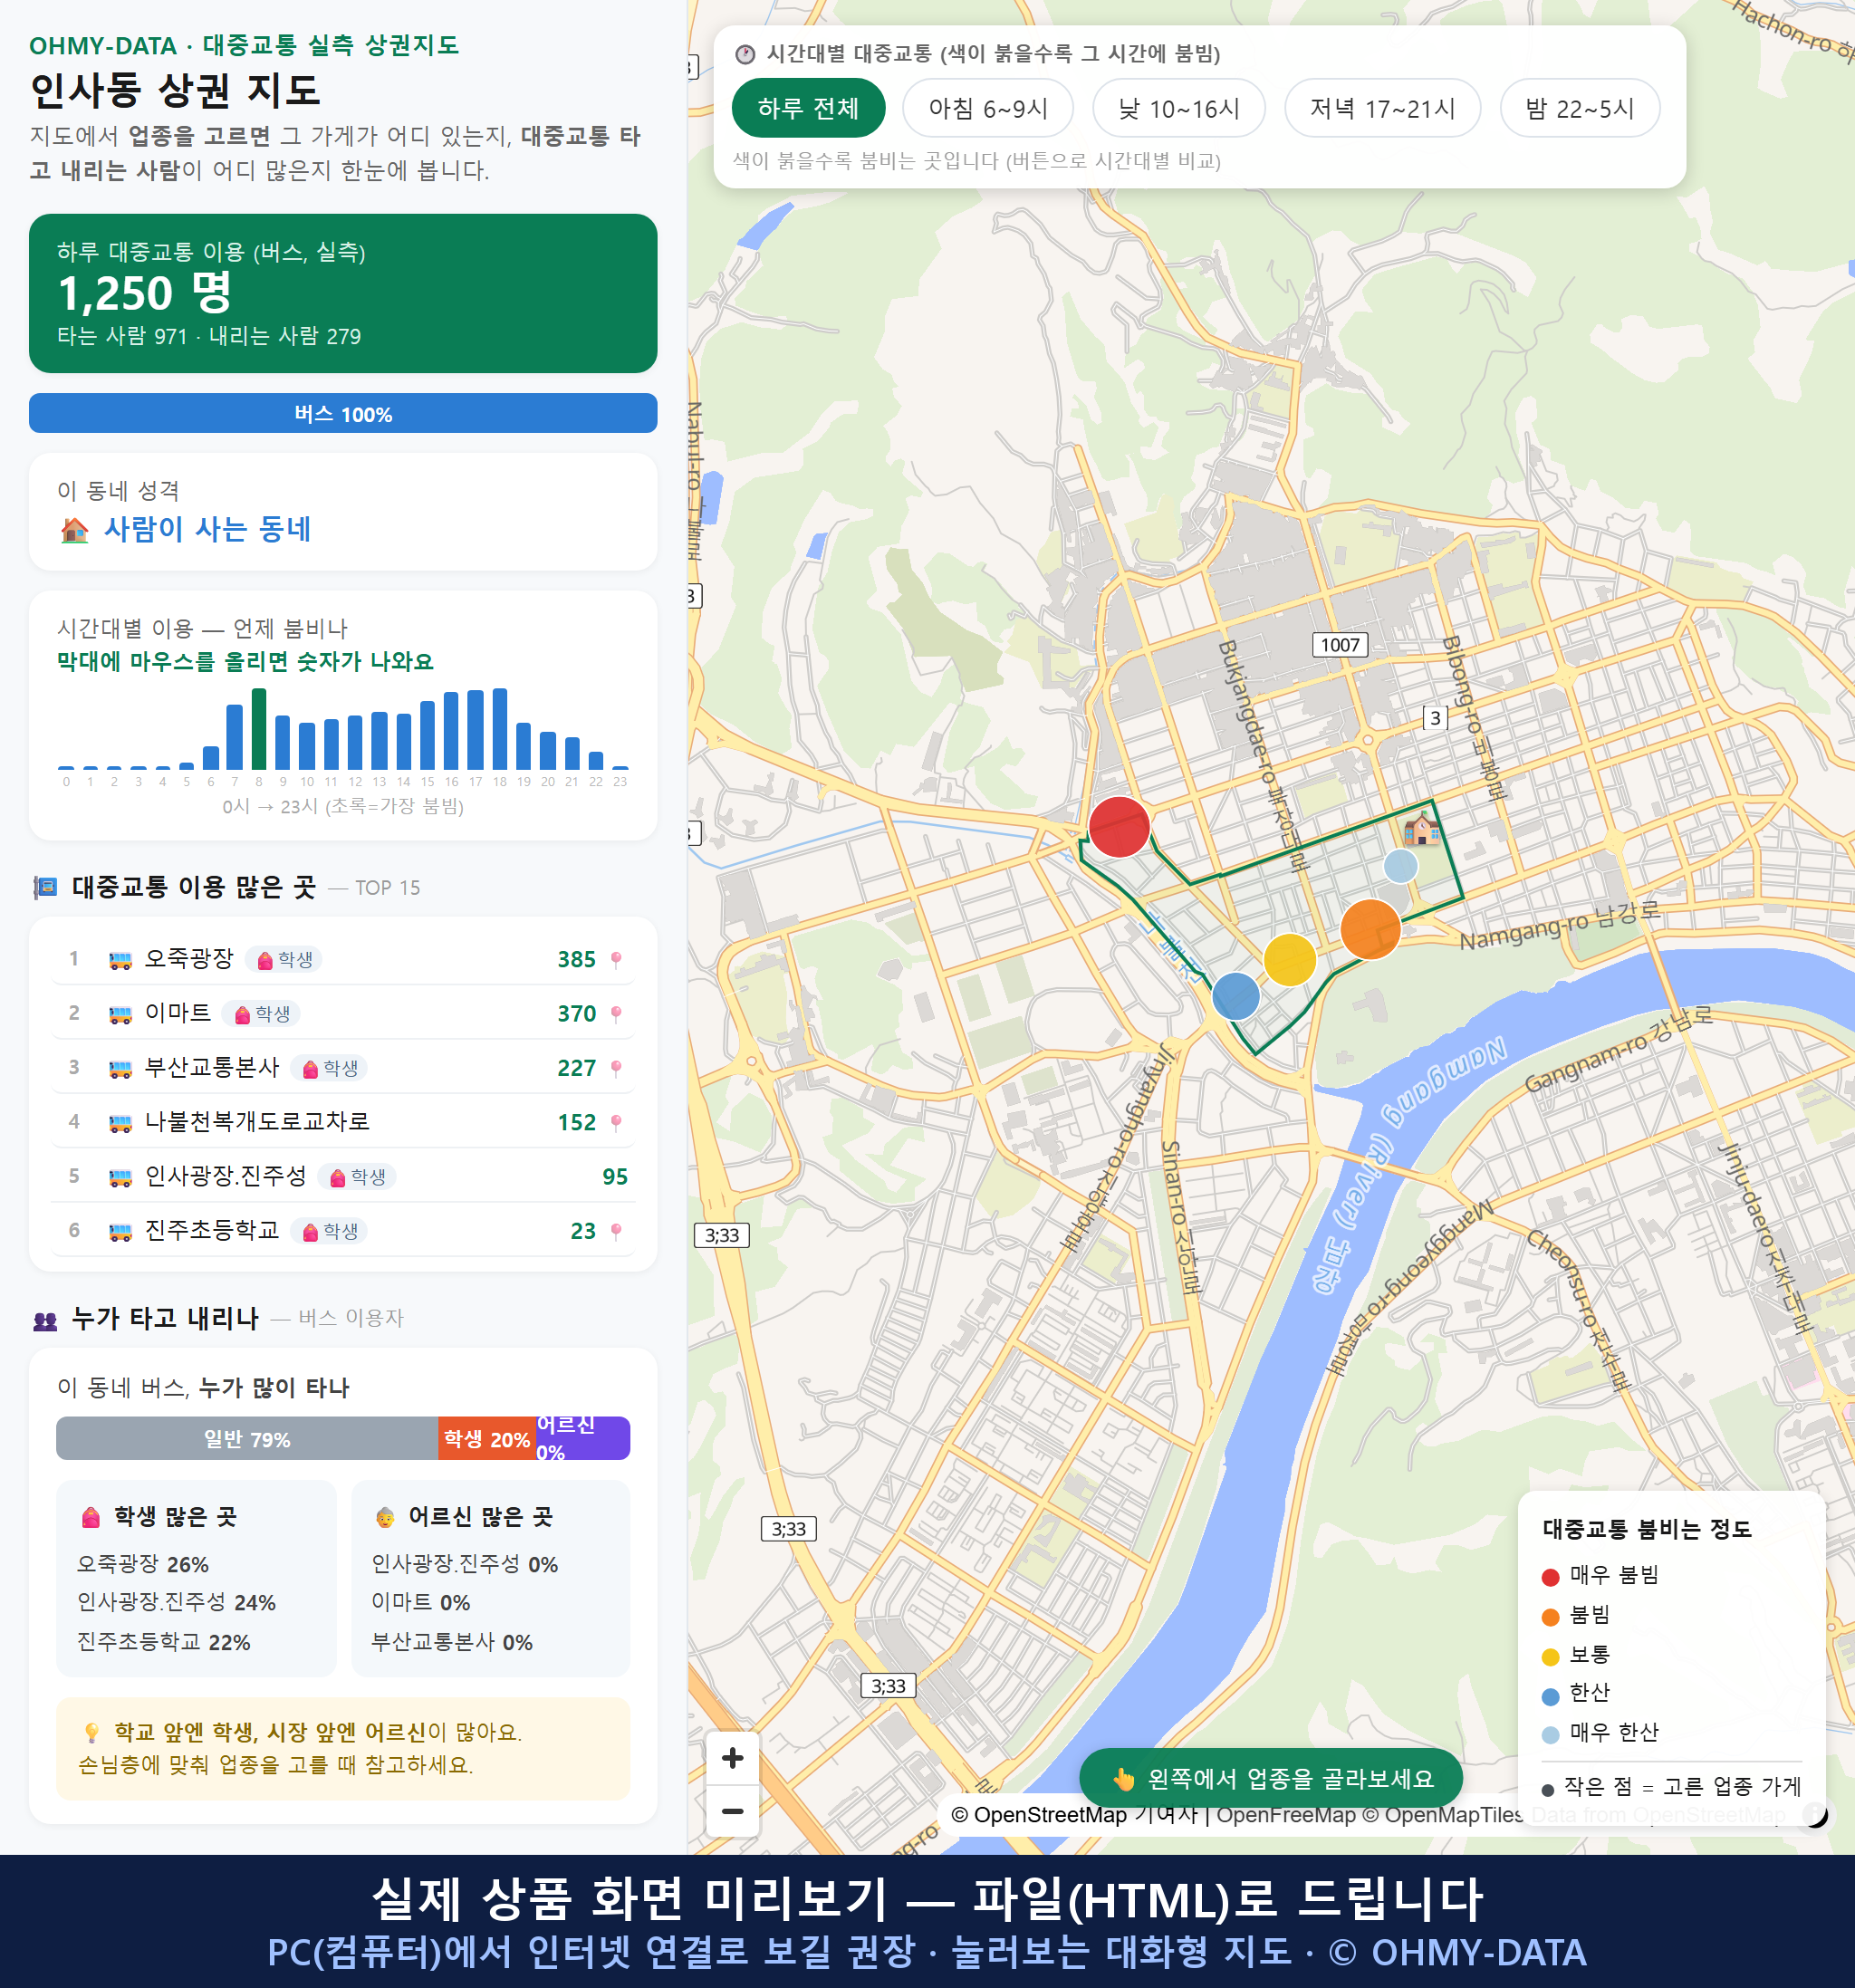
Task: Open the 인사광장.진주성 row in TOP 15
Action: (x=343, y=1177)
